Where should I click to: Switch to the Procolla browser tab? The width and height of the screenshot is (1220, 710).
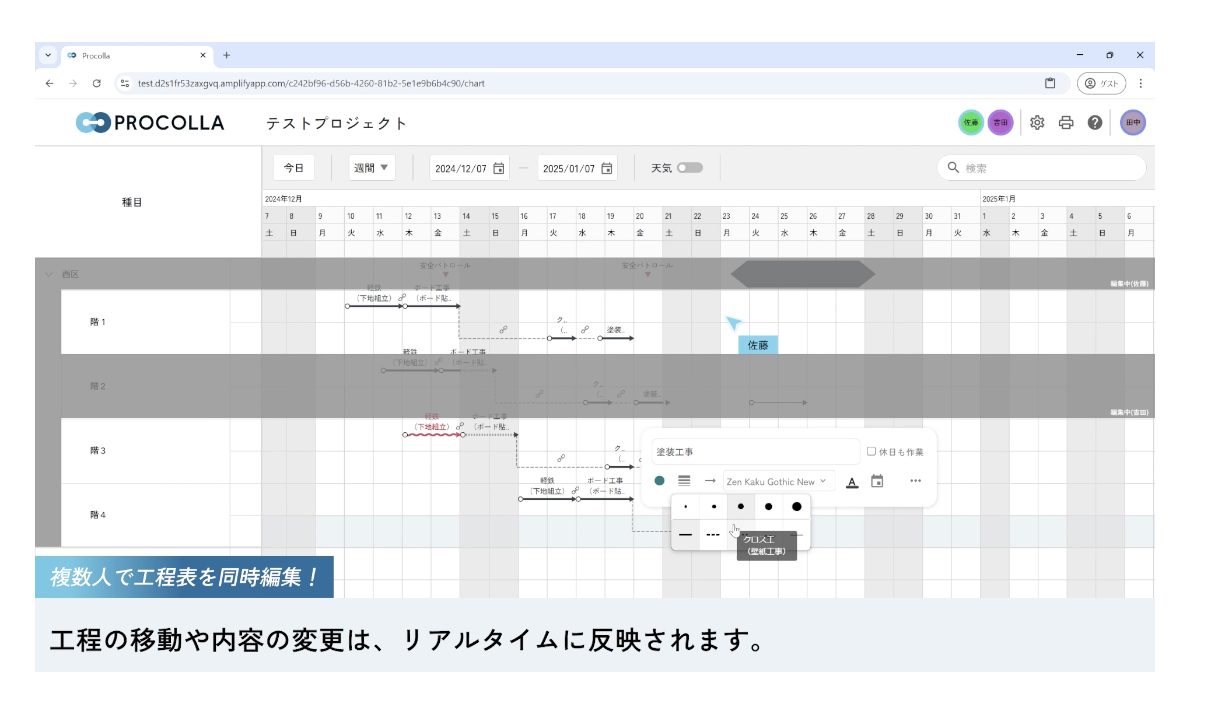pyautogui.click(x=137, y=55)
